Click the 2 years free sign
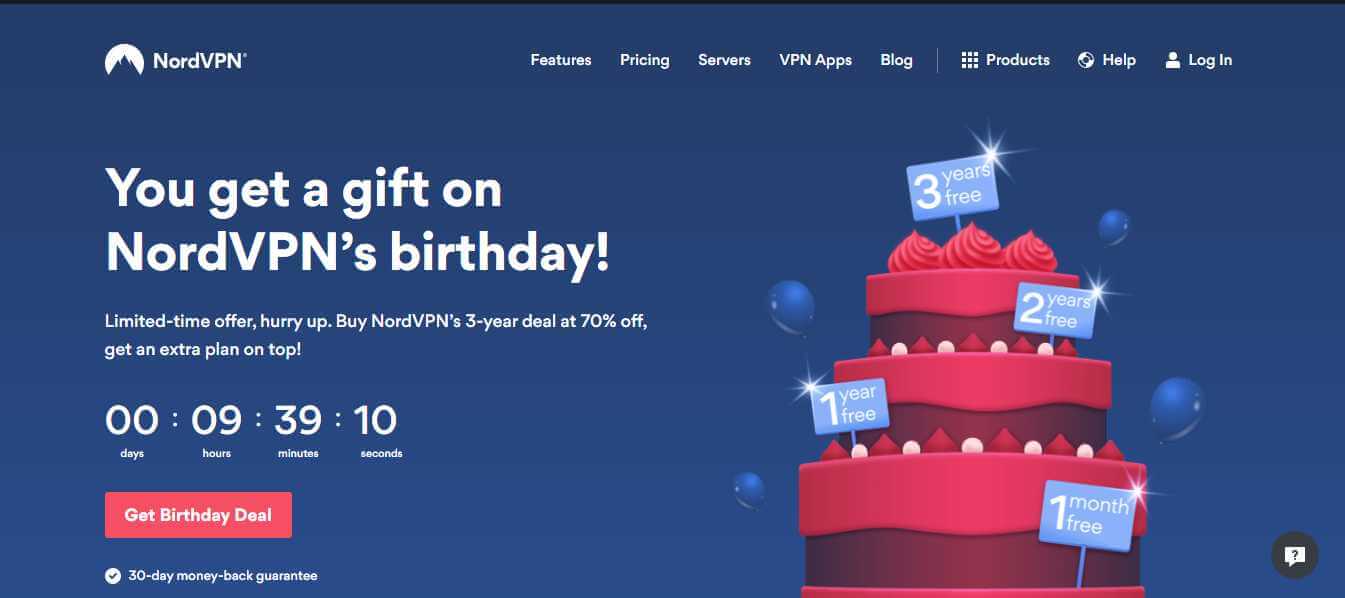This screenshot has width=1345, height=598. pos(1055,309)
